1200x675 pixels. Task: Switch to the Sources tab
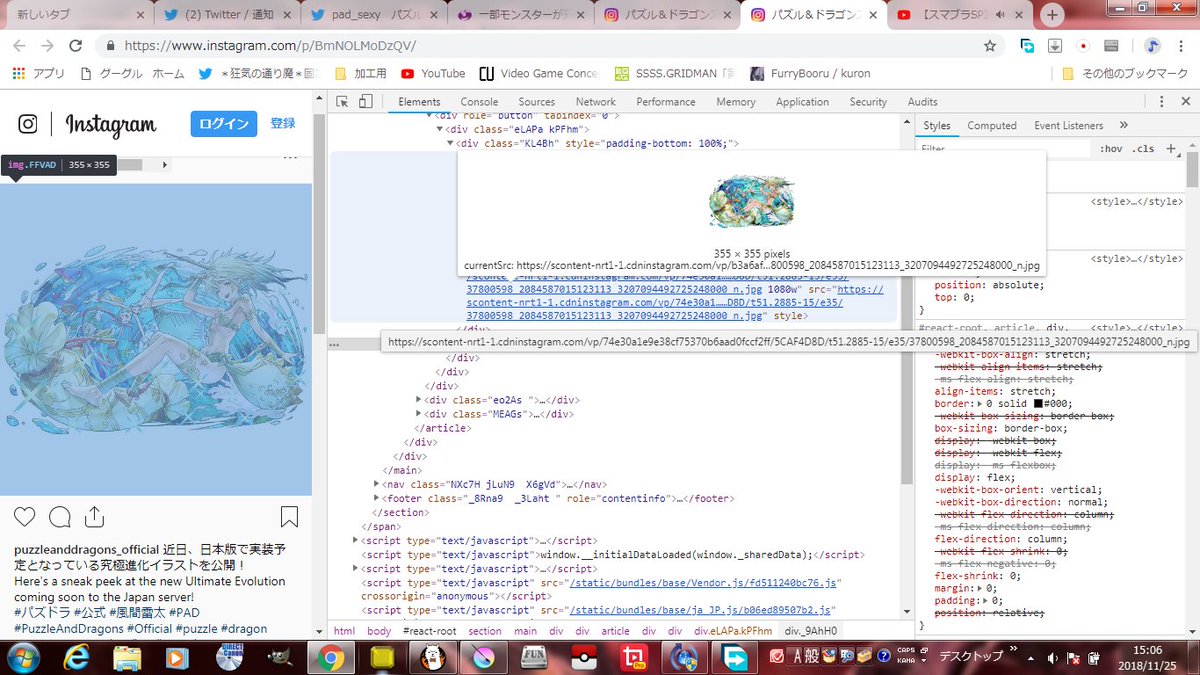pos(536,102)
